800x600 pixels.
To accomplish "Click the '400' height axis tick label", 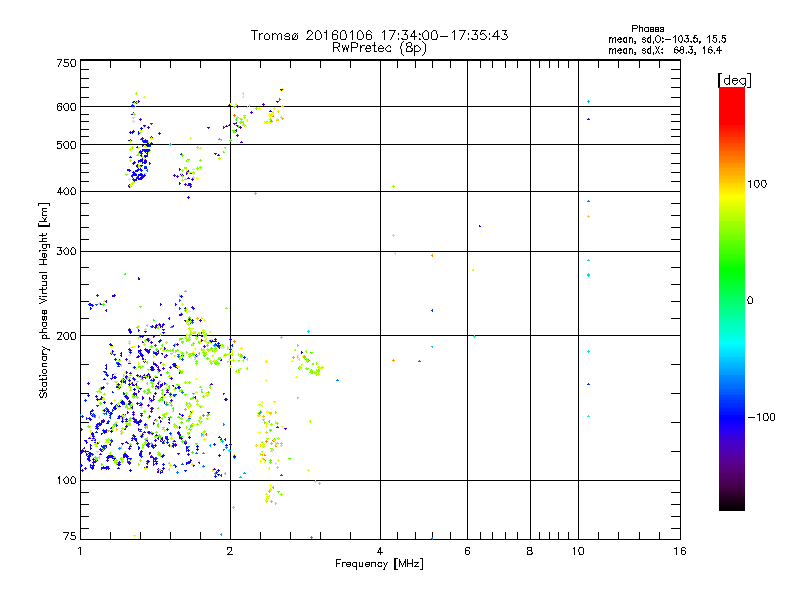I will point(66,191).
